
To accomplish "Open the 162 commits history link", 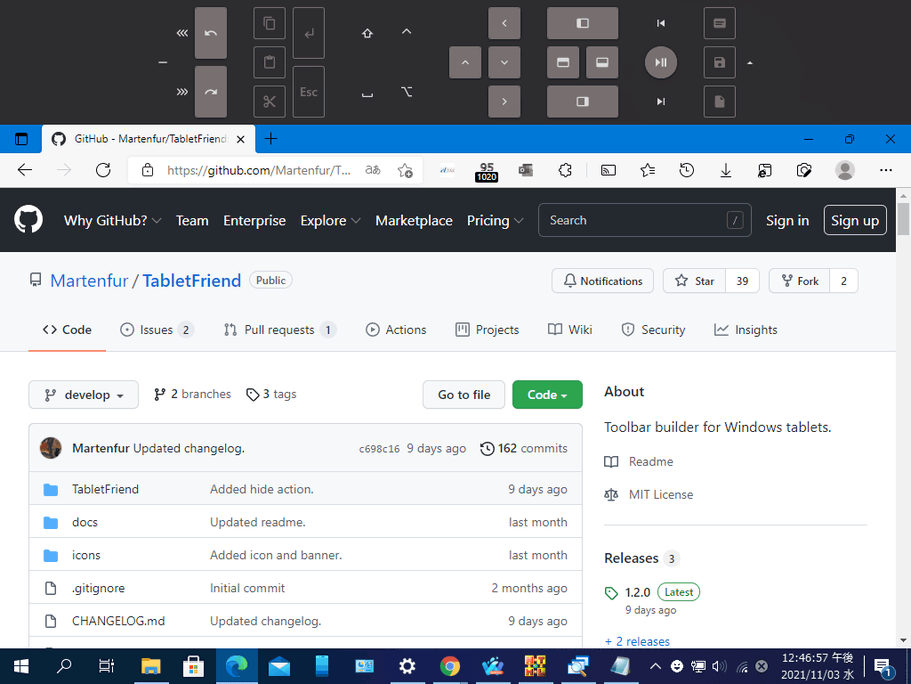I will pyautogui.click(x=524, y=448).
